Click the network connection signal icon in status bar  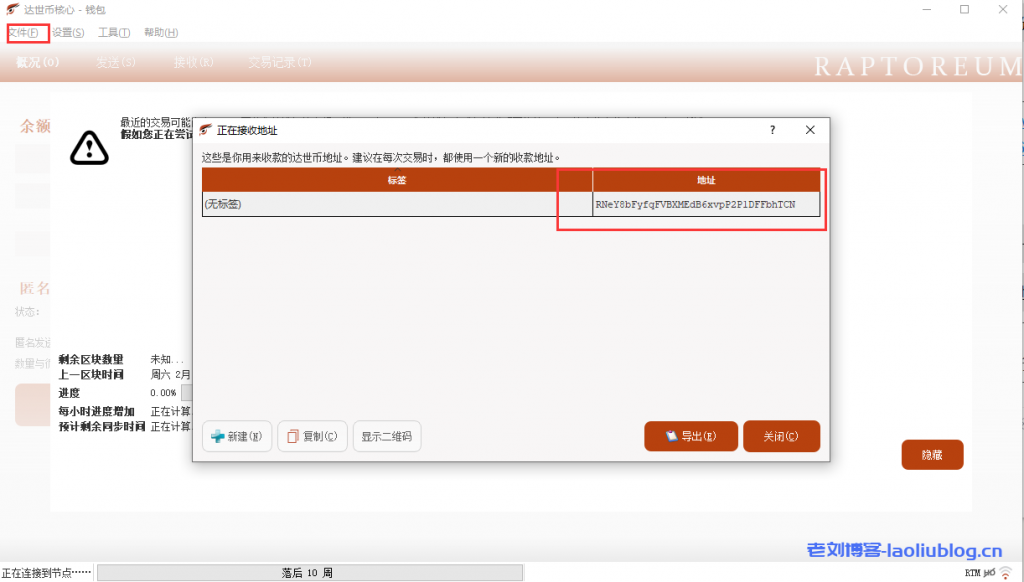1005,573
